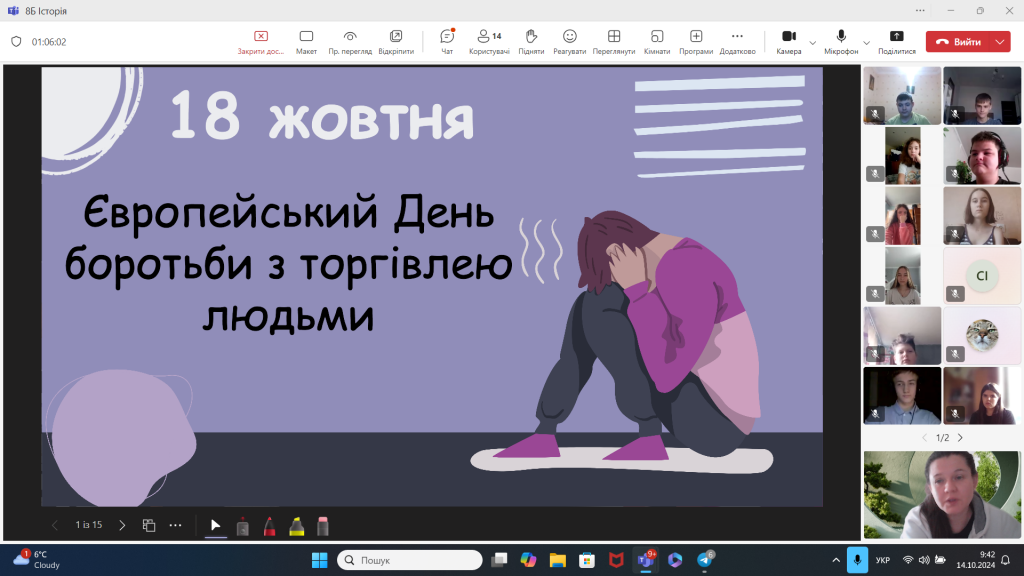Image resolution: width=1024 pixels, height=576 pixels.
Task: Open Кімнати breakout rooms icon
Action: tap(655, 42)
